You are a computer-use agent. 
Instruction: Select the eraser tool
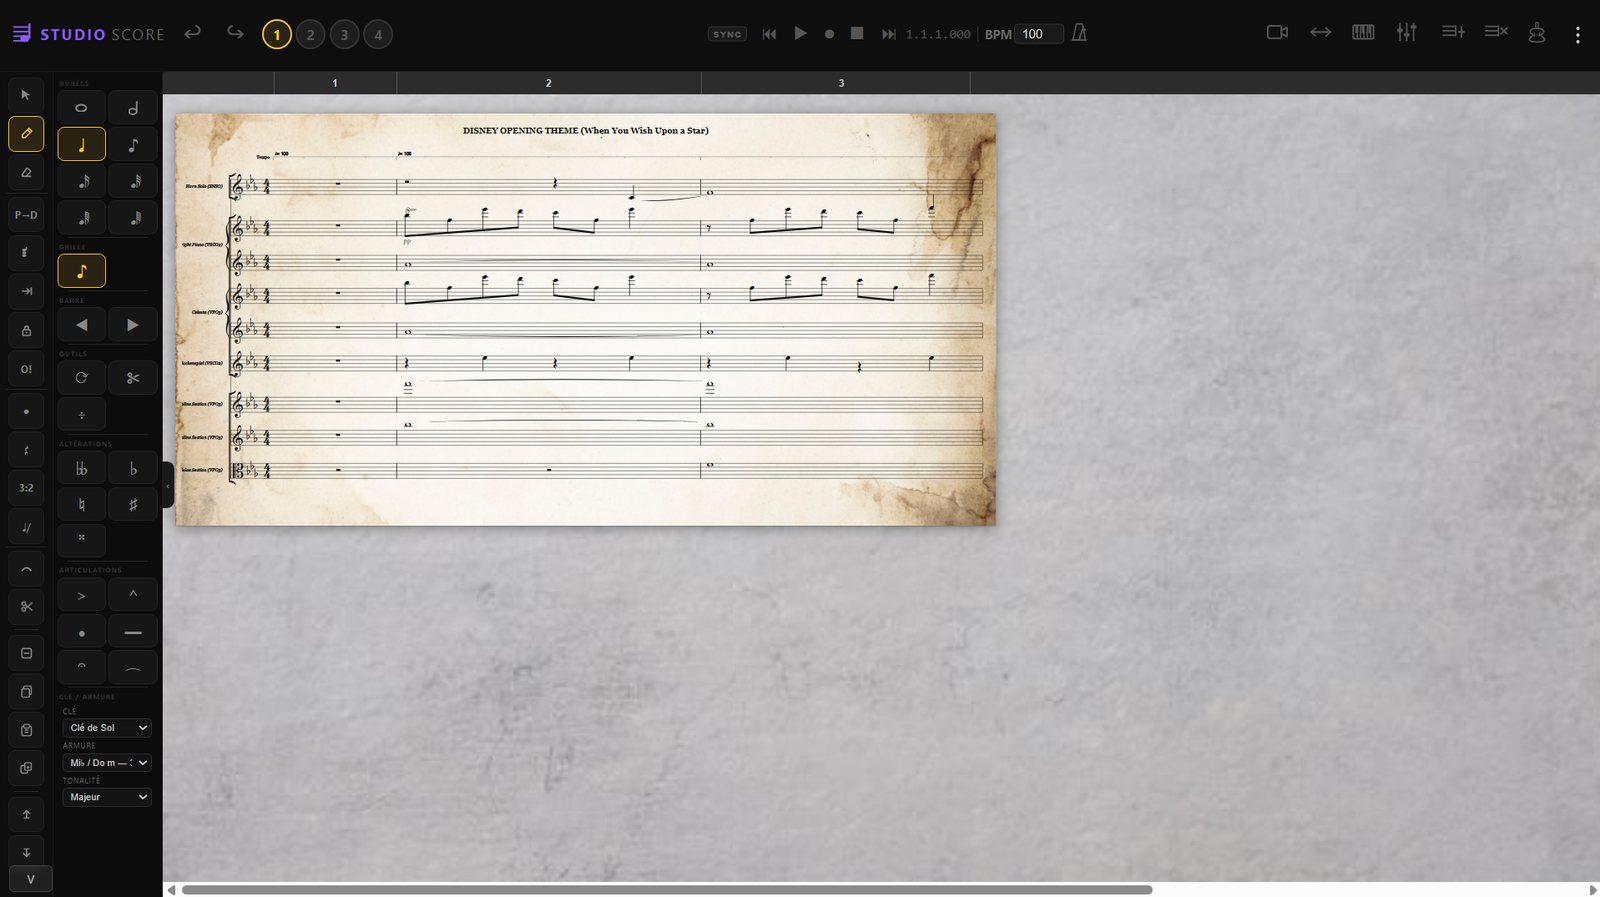(x=26, y=172)
